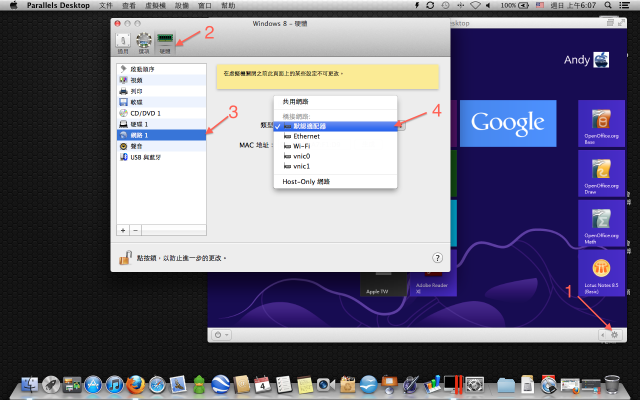
Task: Open the View (查看) menu
Action: click(129, 5)
